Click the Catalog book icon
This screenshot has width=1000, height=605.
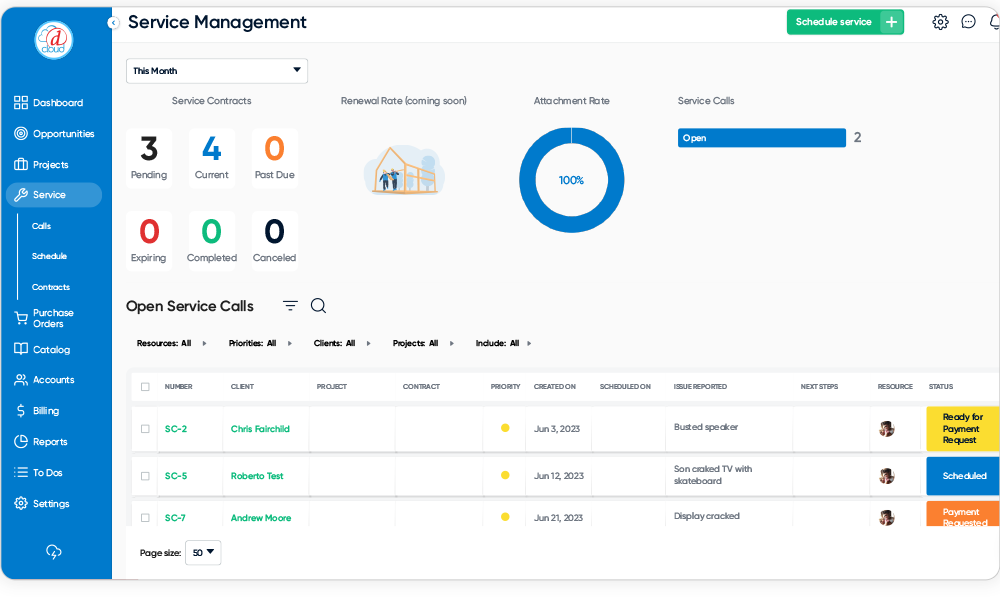click(x=21, y=349)
